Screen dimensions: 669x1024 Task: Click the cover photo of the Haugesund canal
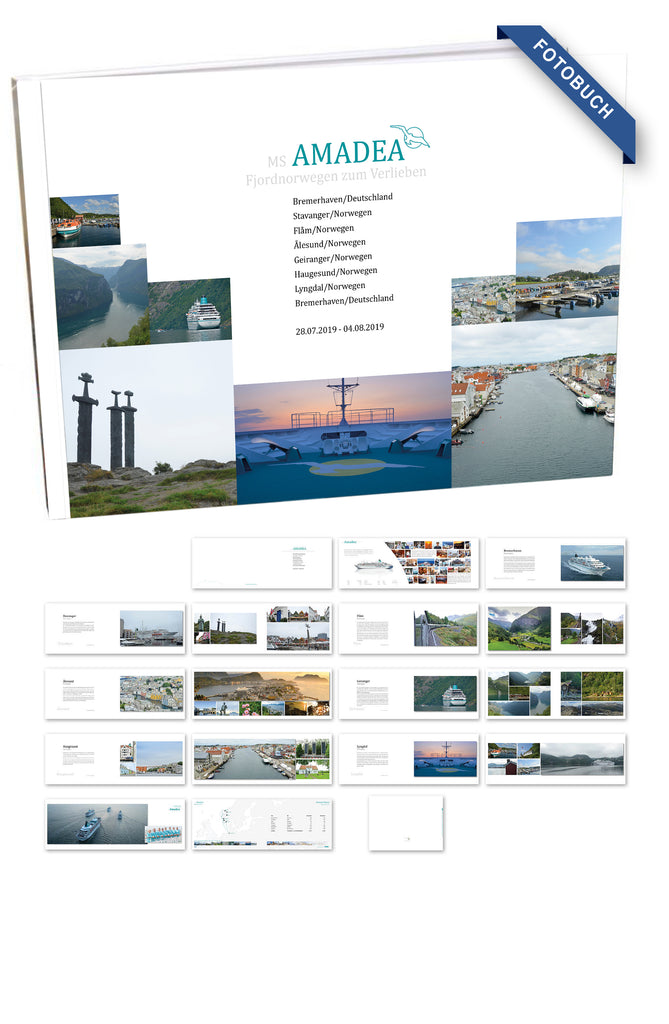[534, 402]
